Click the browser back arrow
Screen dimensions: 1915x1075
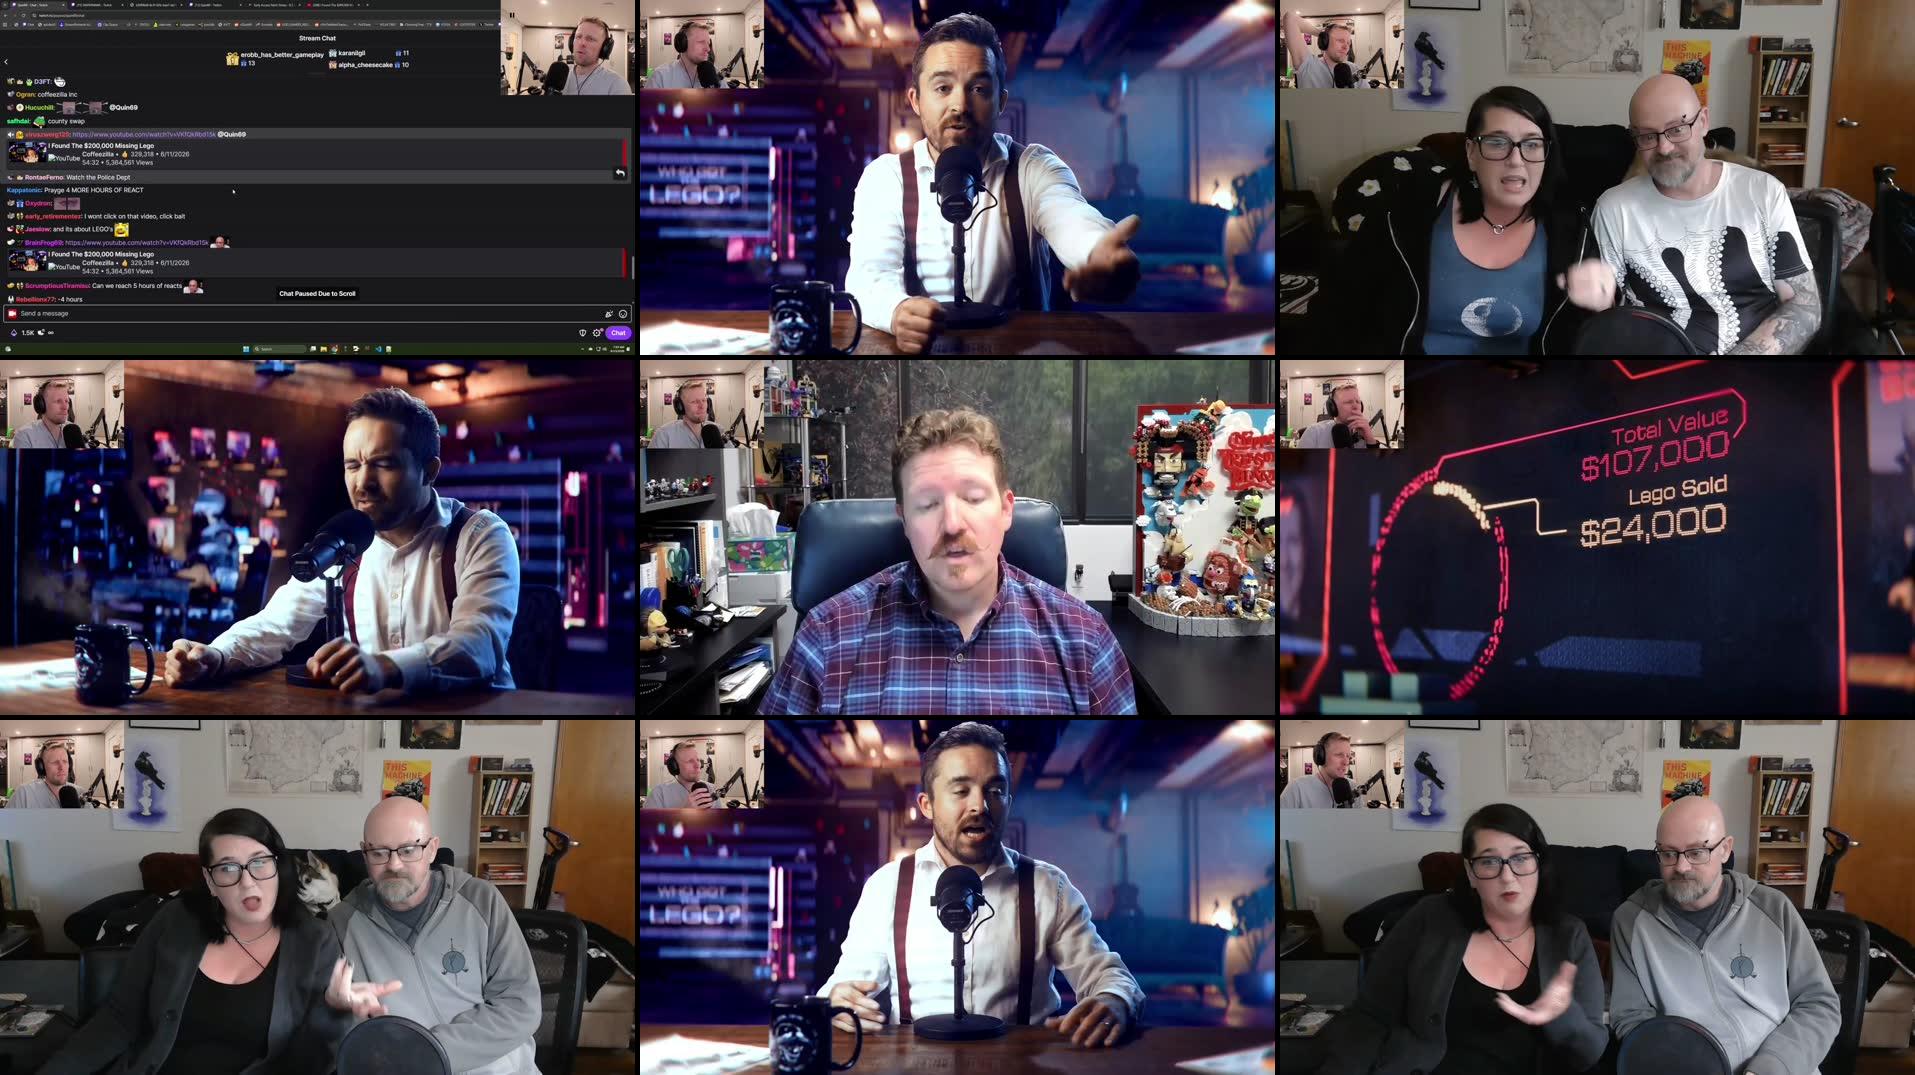[5, 16]
